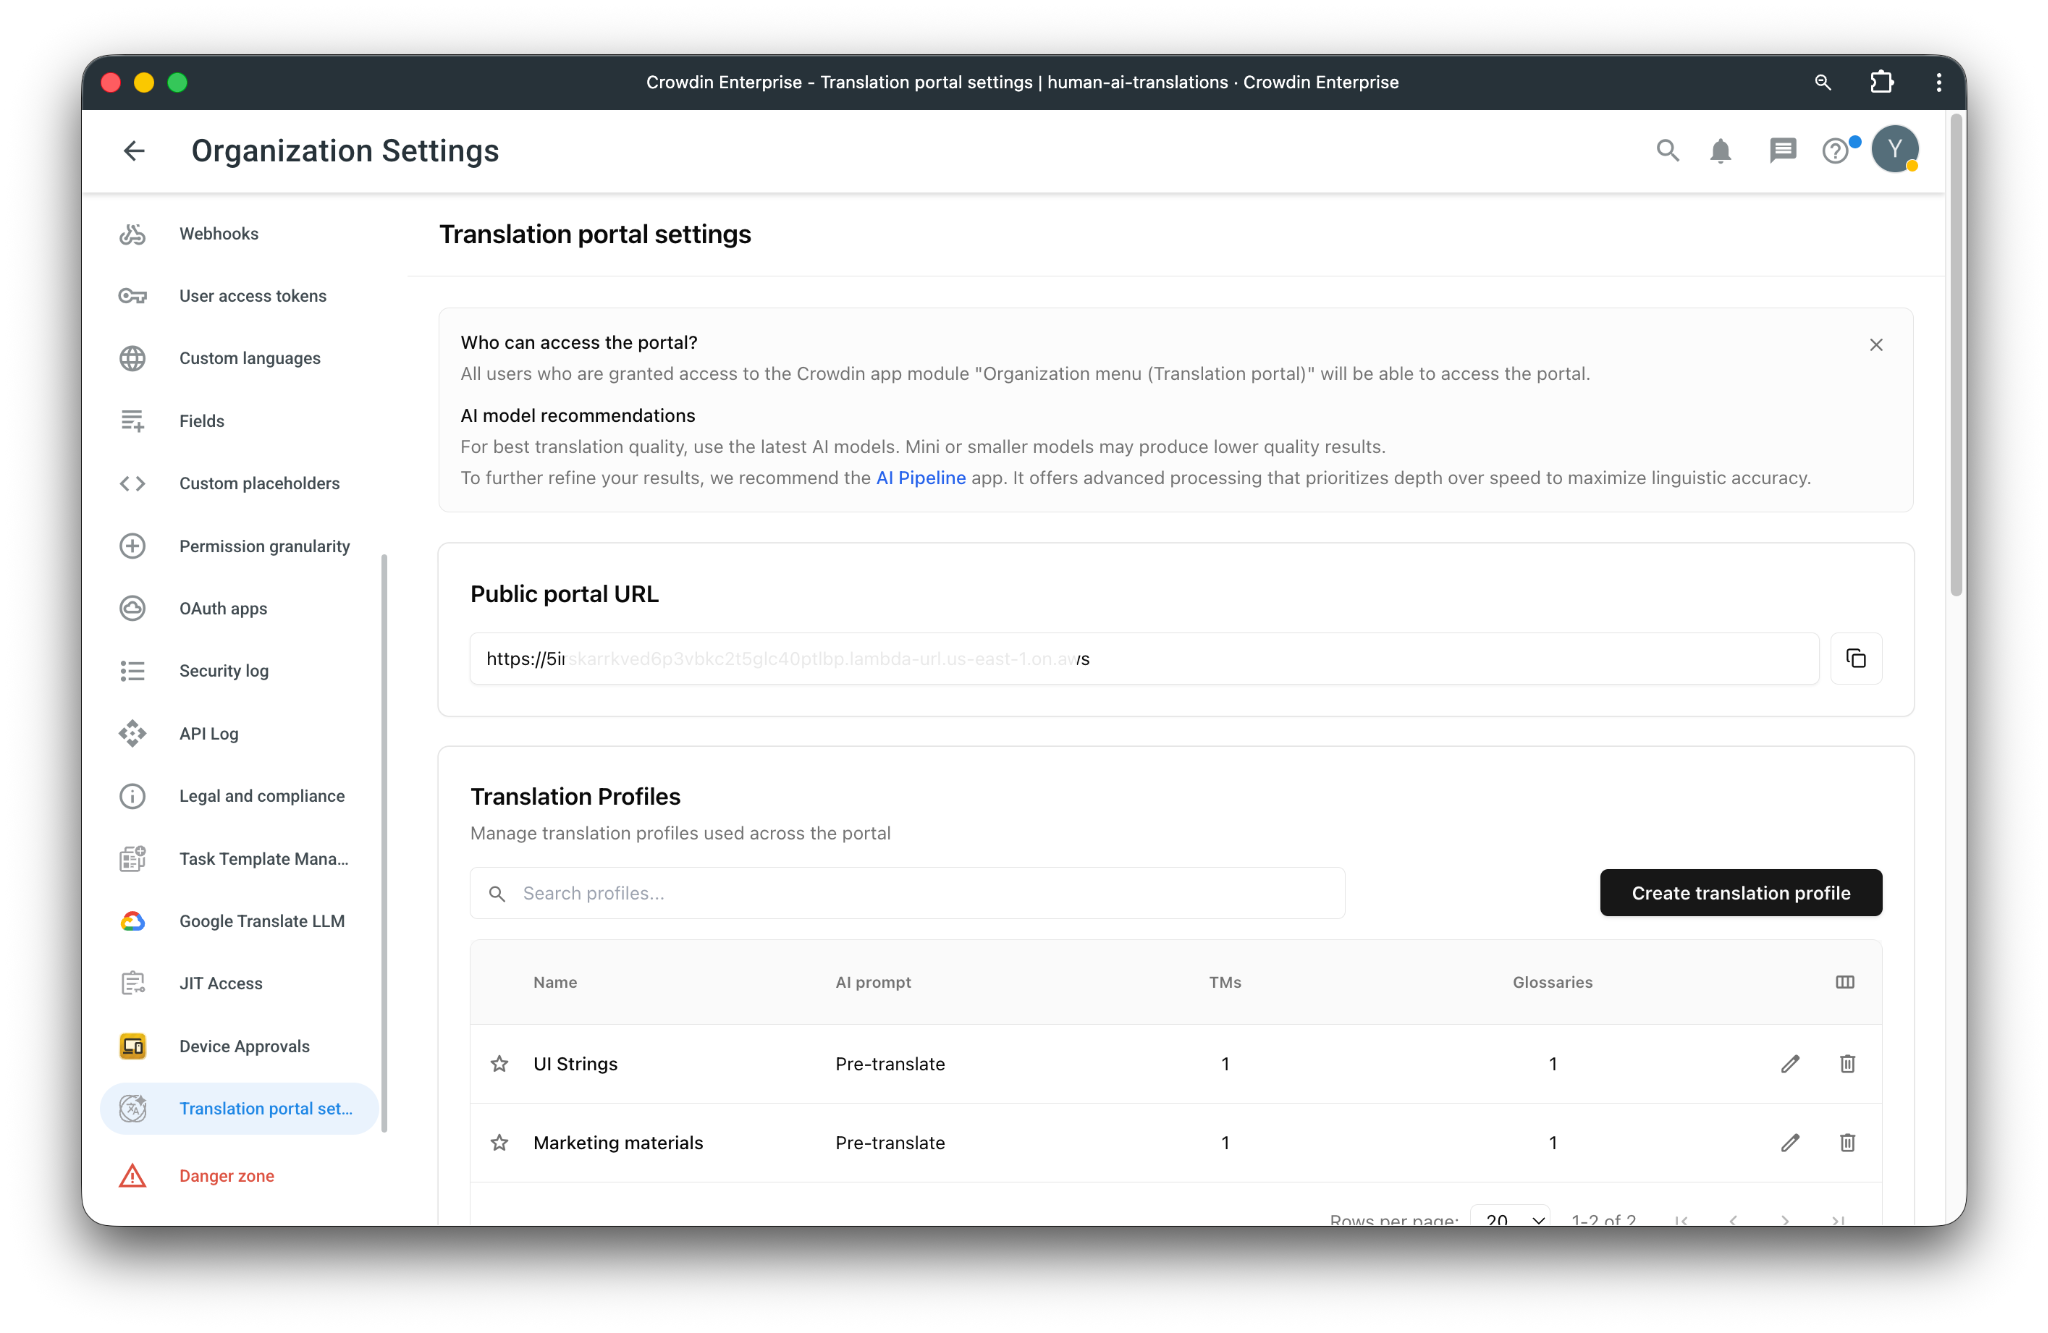Click the UI Strings profile name
This screenshot has width=2048, height=1333.
click(575, 1064)
